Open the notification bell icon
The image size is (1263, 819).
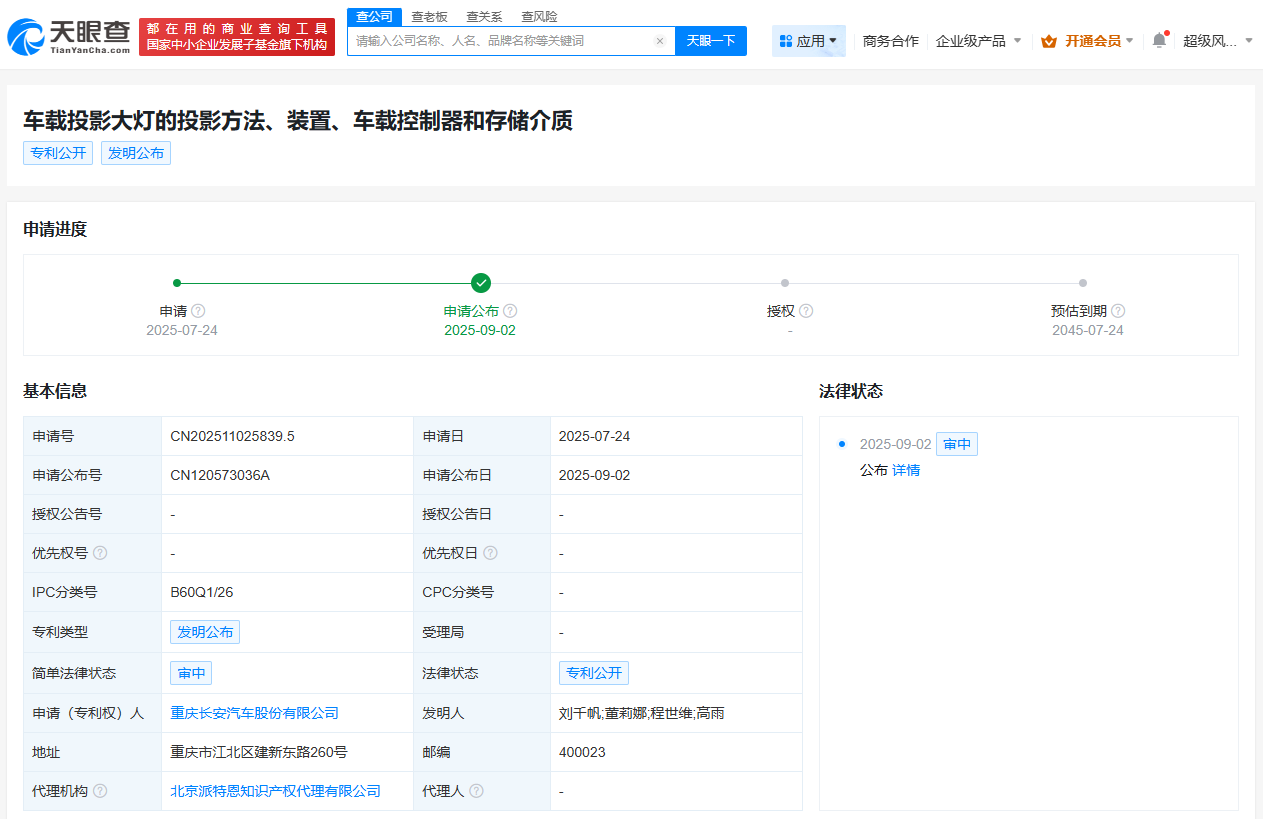[x=1157, y=38]
